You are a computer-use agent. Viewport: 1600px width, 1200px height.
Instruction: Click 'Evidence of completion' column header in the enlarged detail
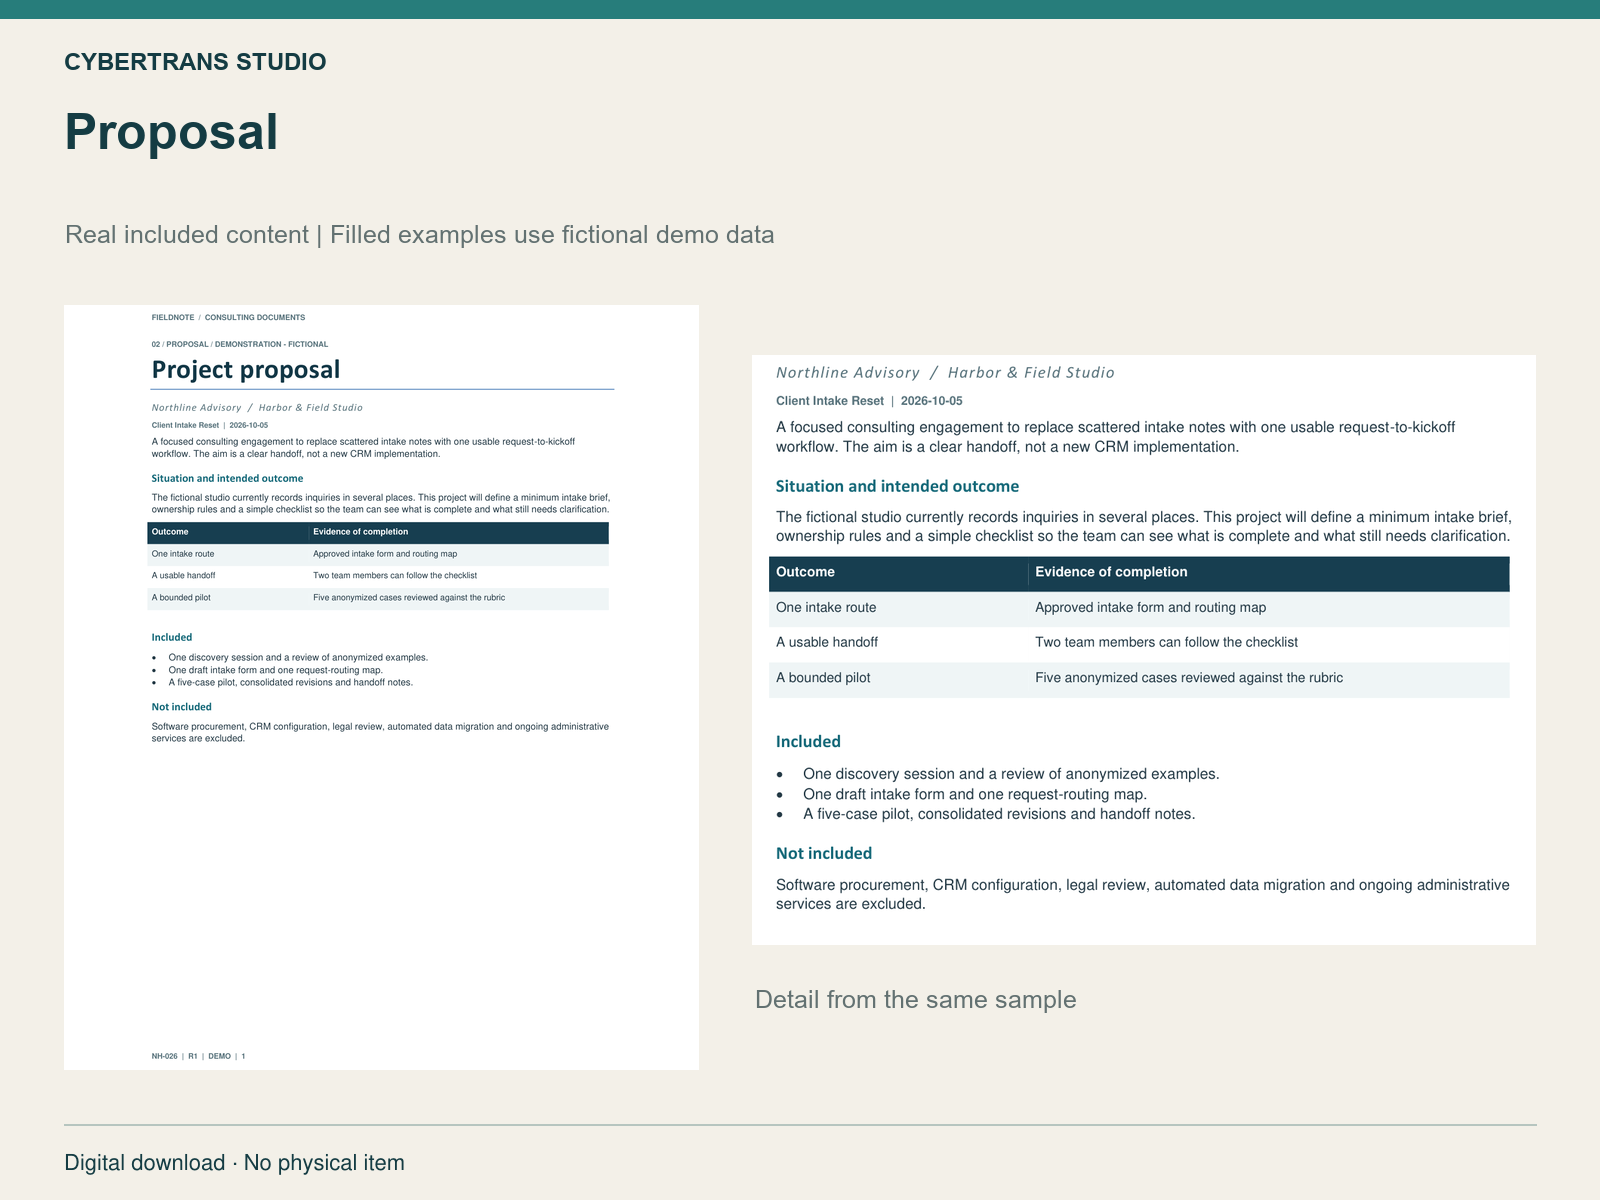pos(1111,572)
